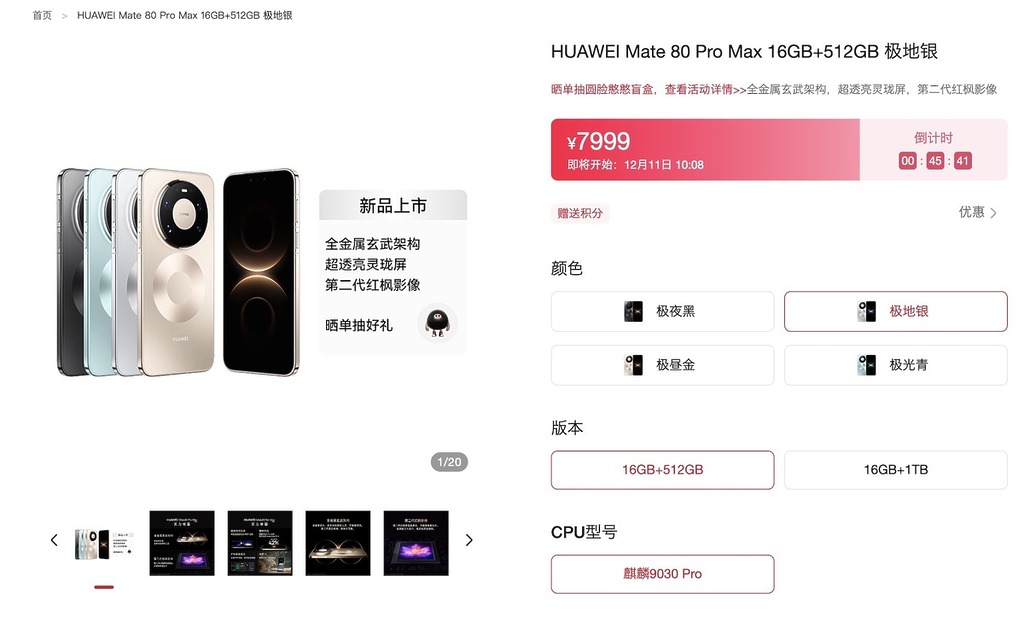Select the 极夜黑 color option
Image resolution: width=1024 pixels, height=623 pixels.
662,312
